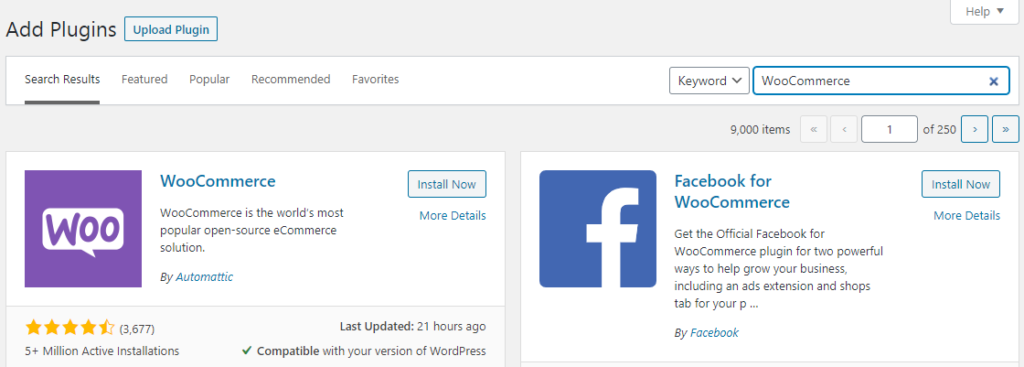Click the Upload Plugin button
1024x367 pixels.
171,29
